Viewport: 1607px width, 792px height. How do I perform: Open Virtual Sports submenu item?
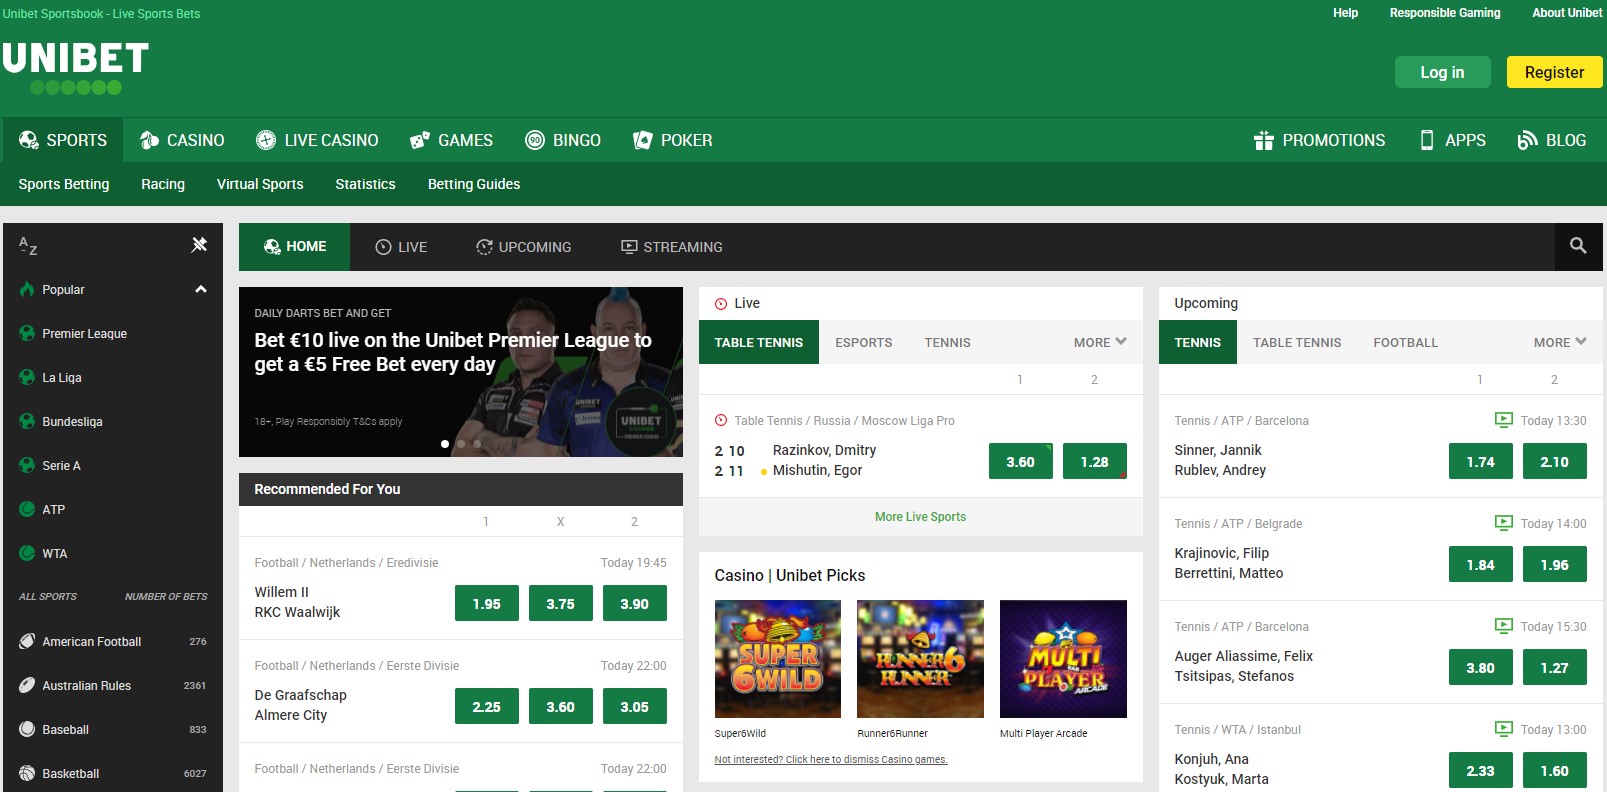click(x=260, y=184)
